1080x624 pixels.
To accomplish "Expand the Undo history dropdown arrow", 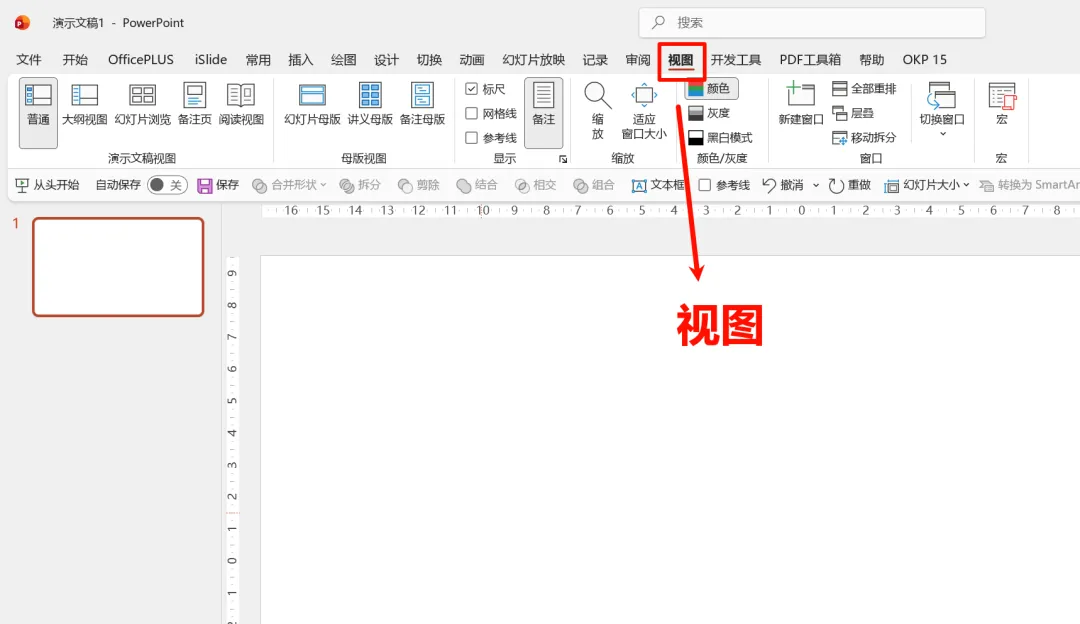I will tap(816, 185).
